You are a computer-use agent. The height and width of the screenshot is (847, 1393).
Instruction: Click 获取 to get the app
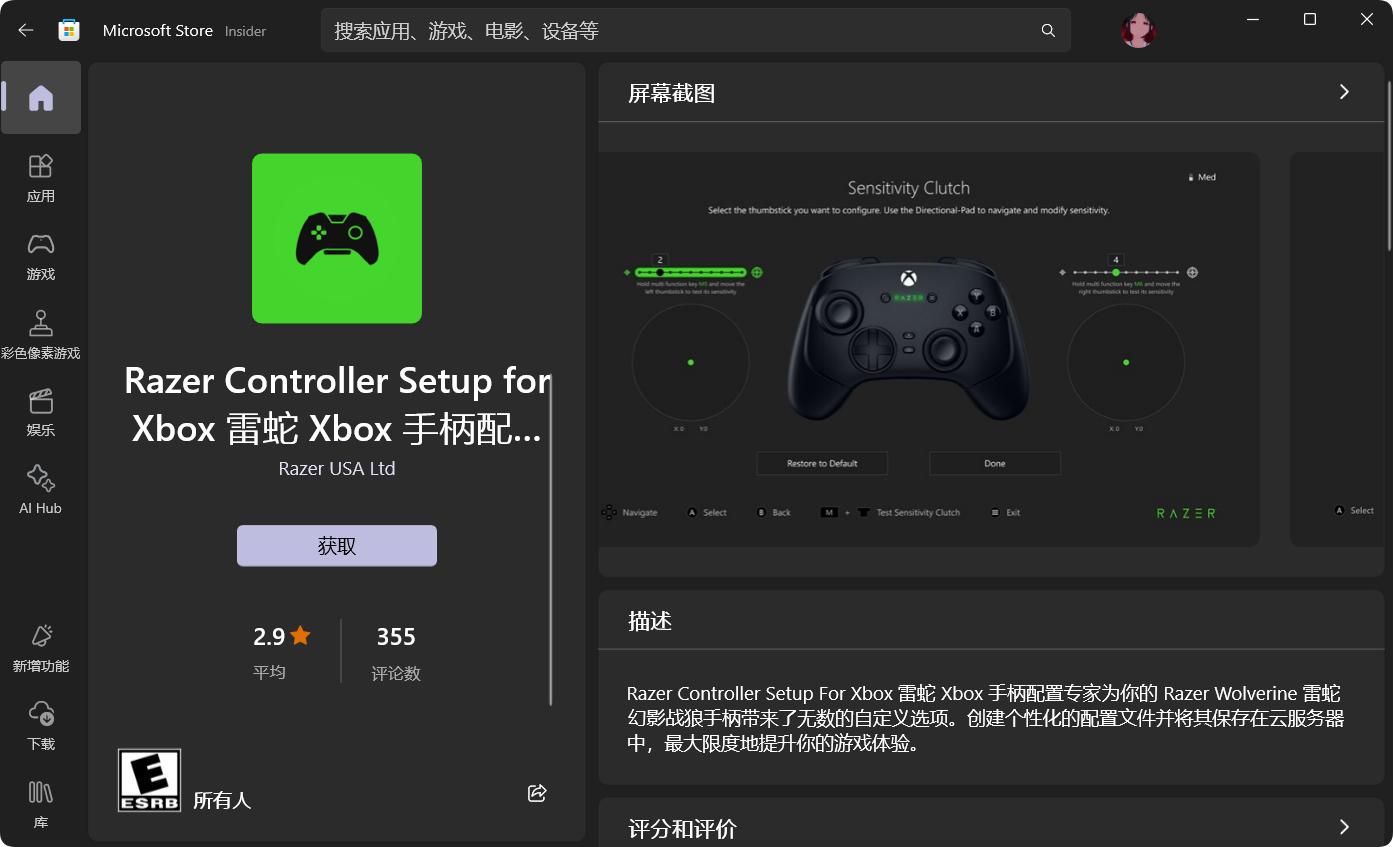(337, 546)
